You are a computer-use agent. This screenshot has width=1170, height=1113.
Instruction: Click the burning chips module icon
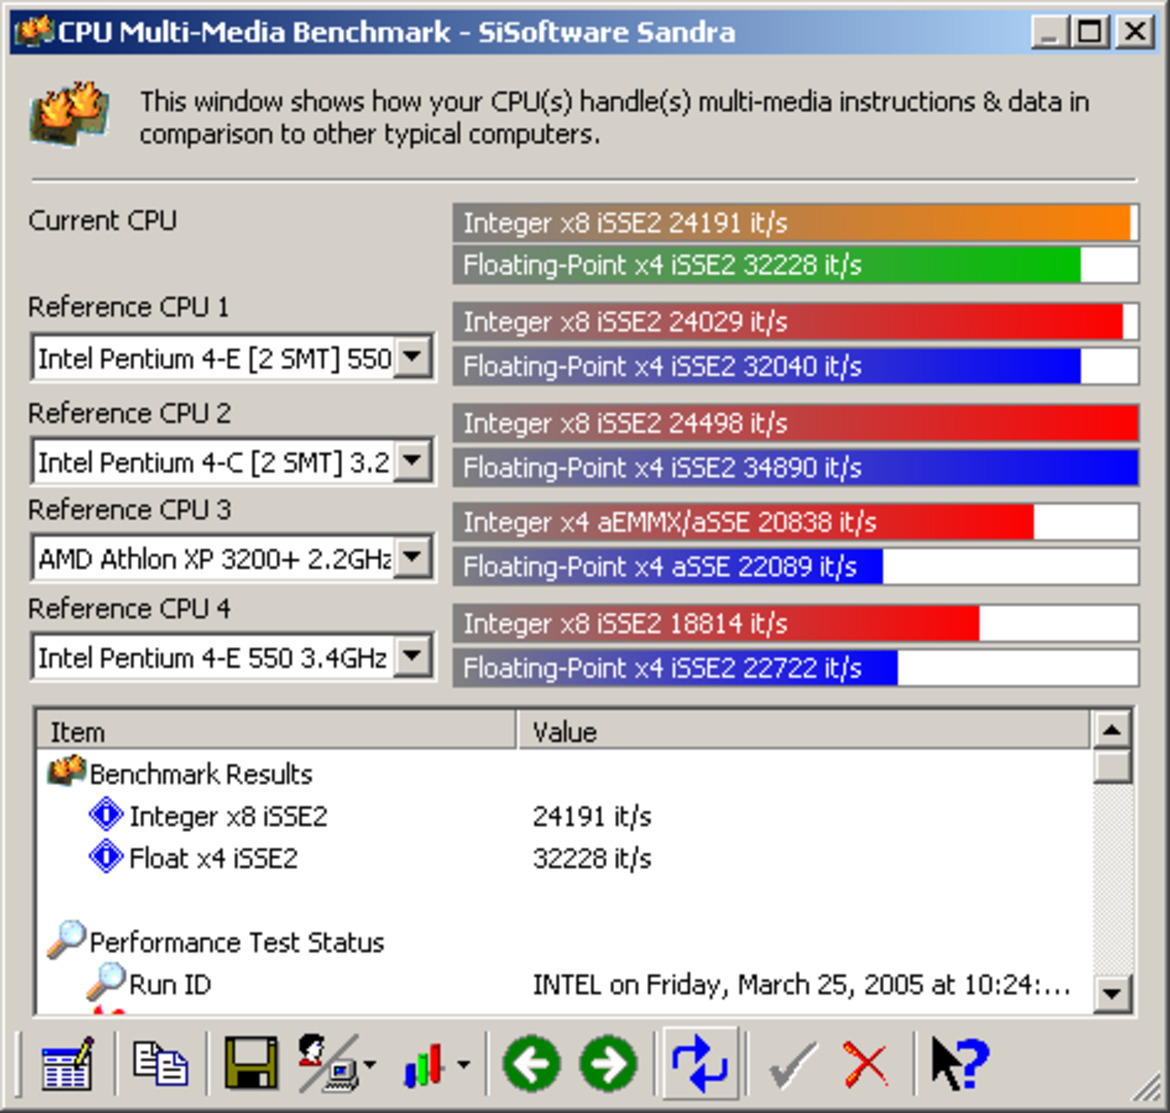(x=70, y=113)
